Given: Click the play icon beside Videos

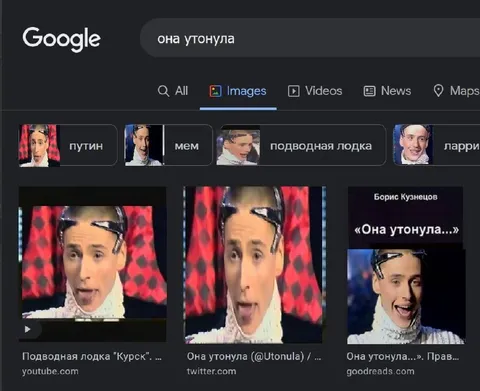Looking at the screenshot, I should (293, 91).
